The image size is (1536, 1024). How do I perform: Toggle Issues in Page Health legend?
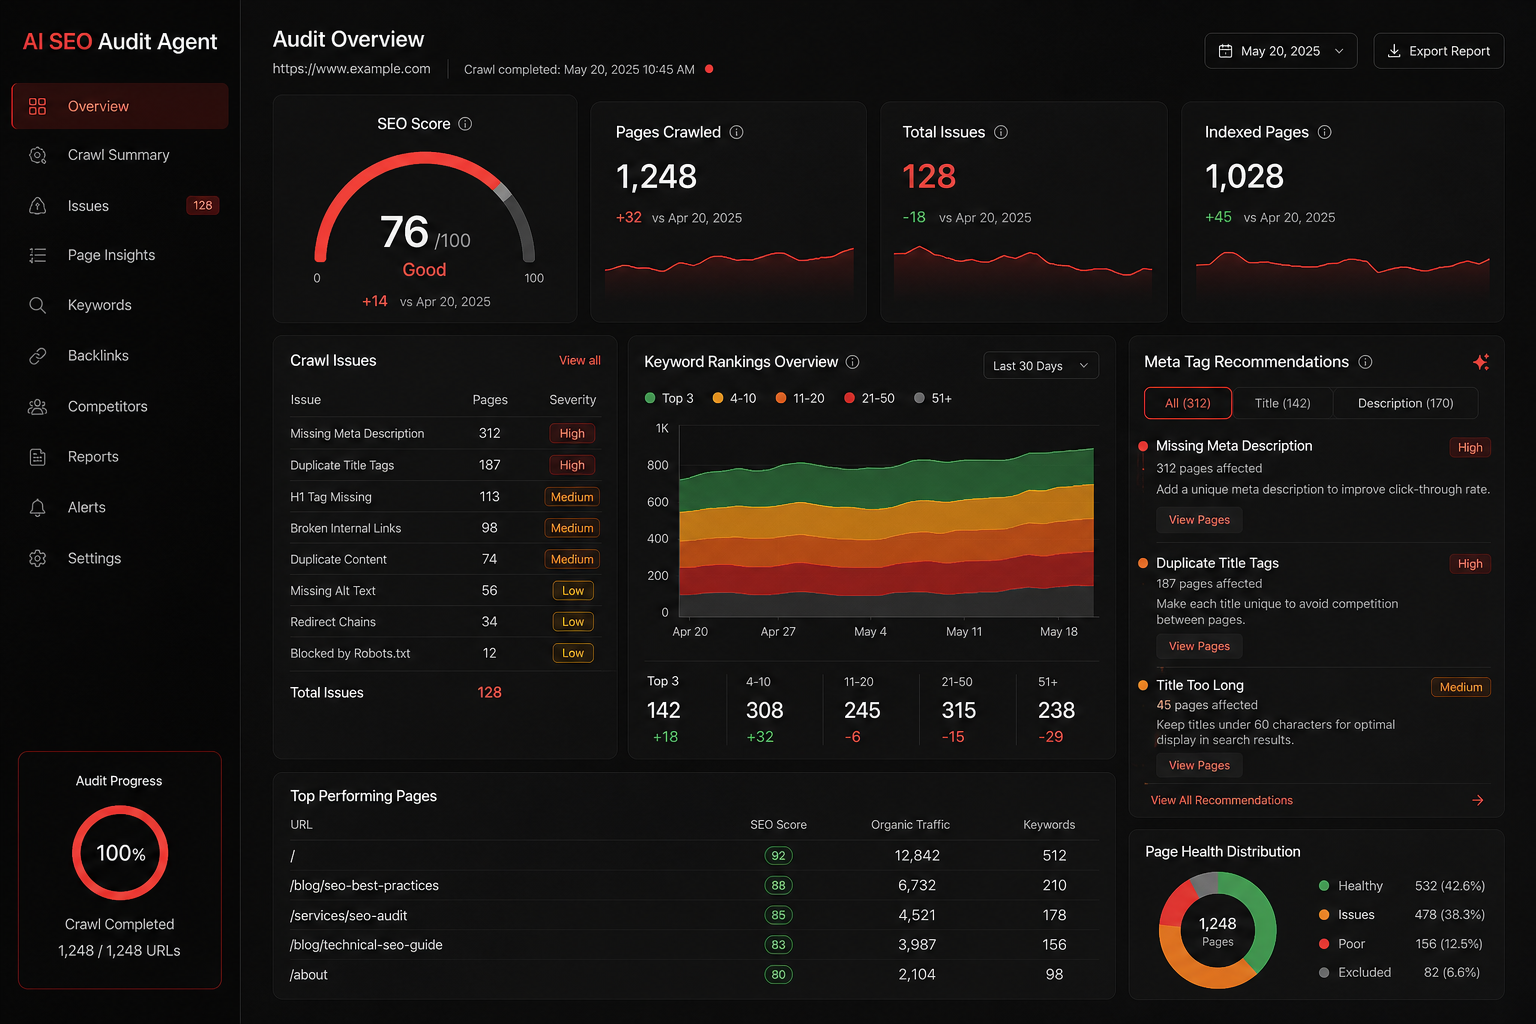[1347, 915]
